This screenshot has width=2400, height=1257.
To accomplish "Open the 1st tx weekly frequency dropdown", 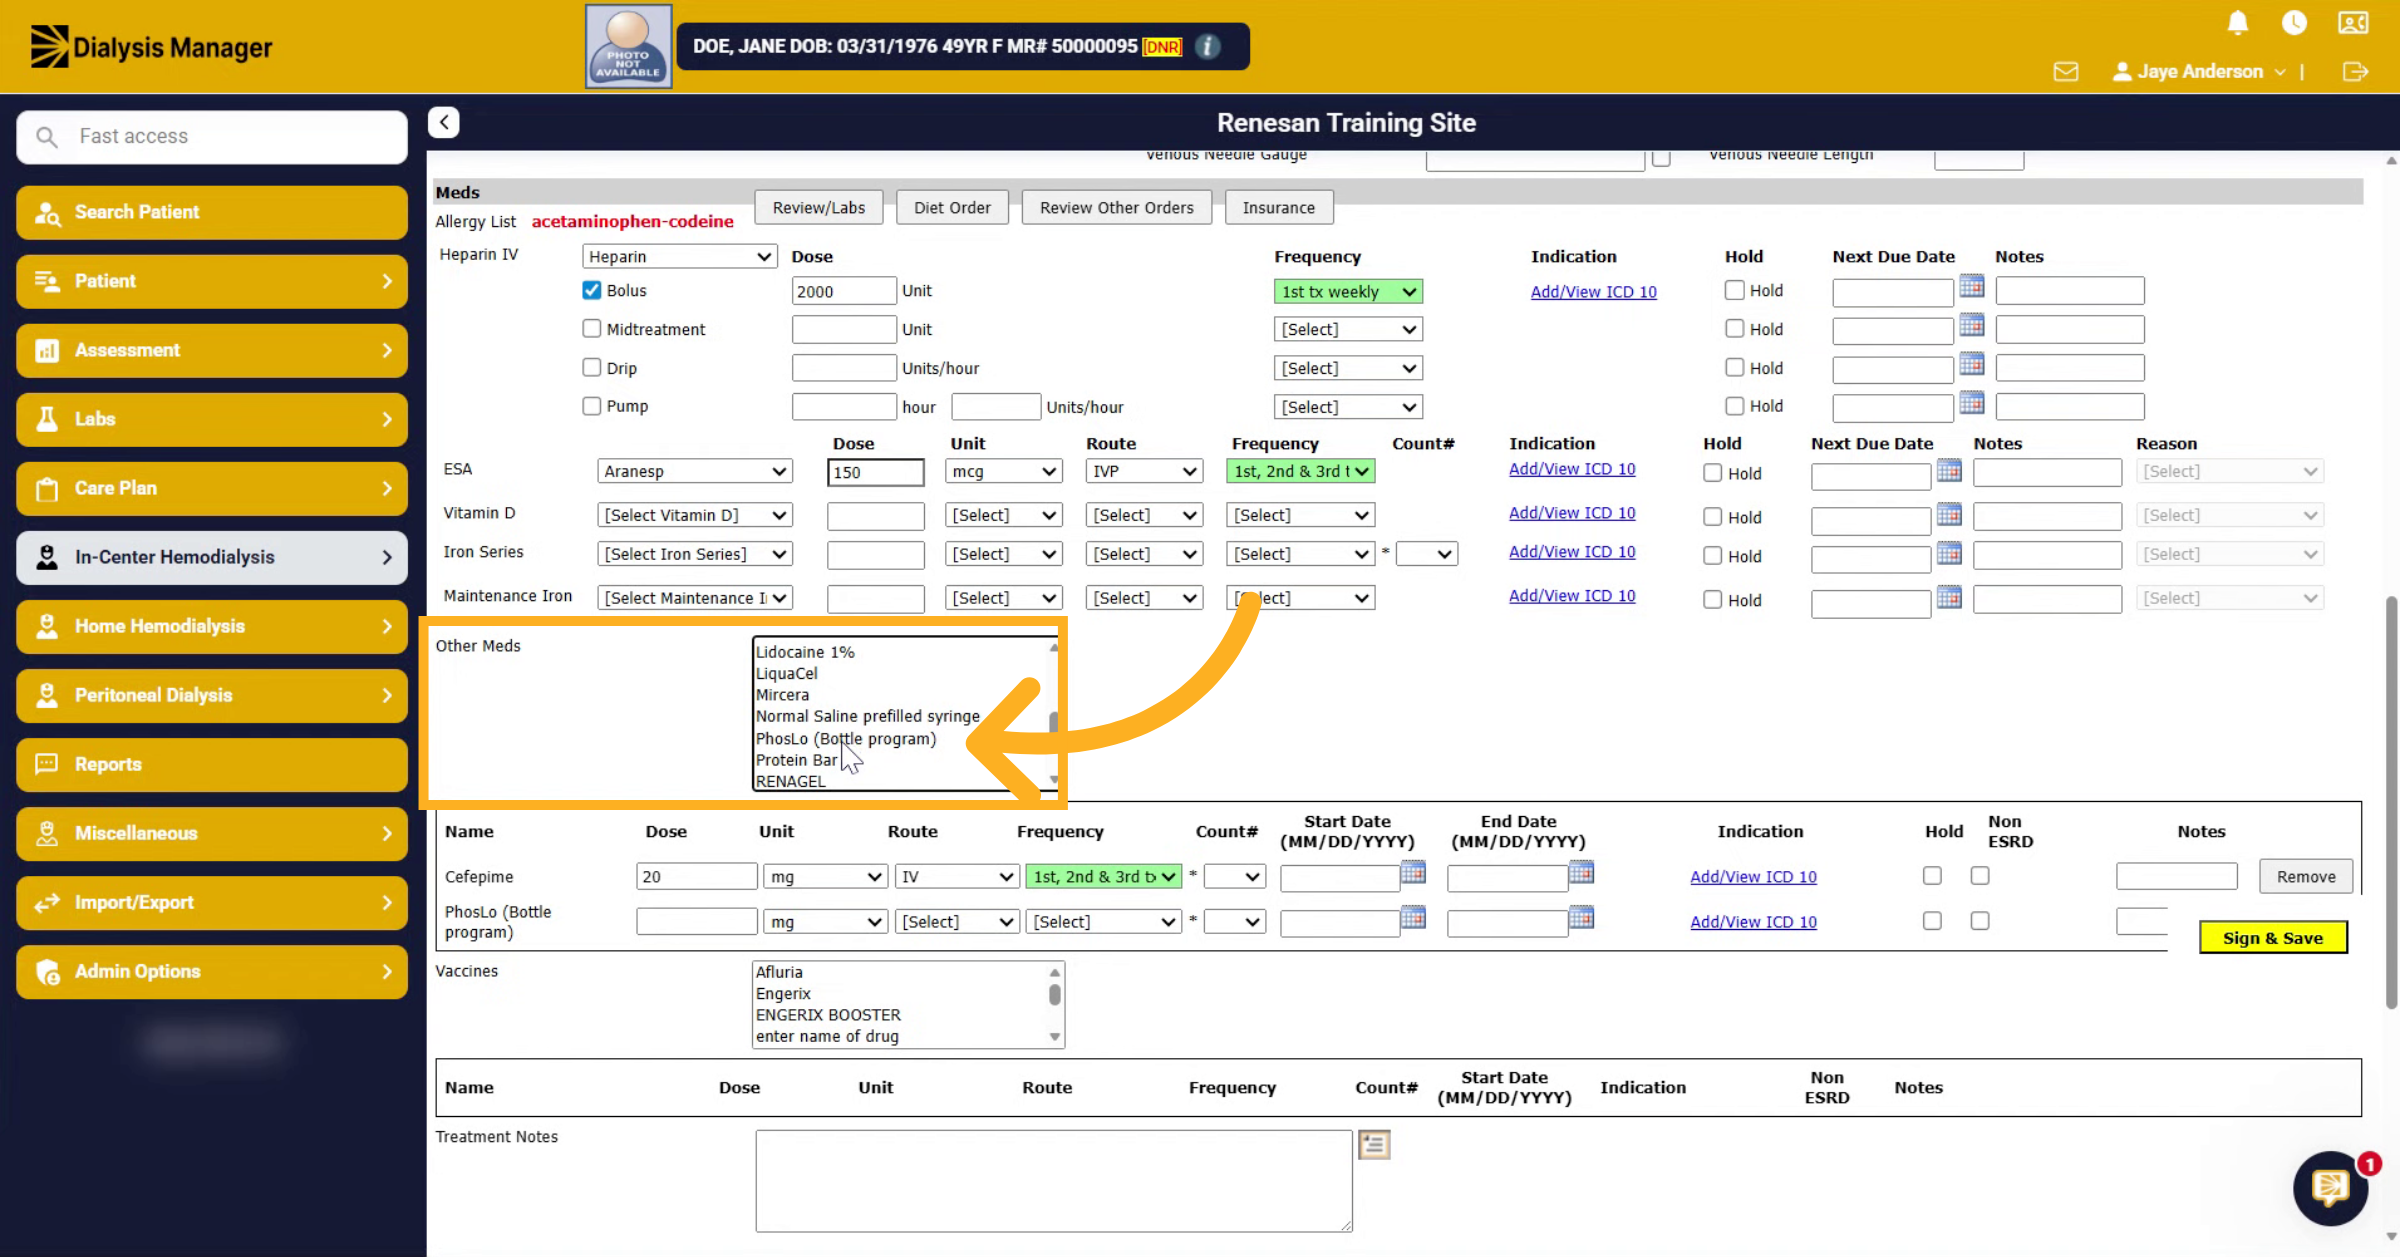I will pos(1348,292).
